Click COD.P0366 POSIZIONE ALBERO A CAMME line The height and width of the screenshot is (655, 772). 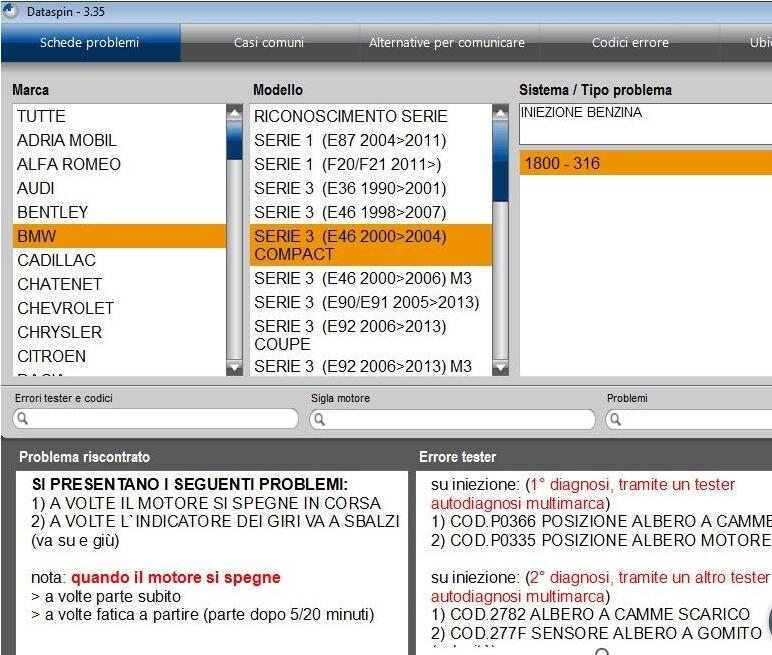pos(601,521)
